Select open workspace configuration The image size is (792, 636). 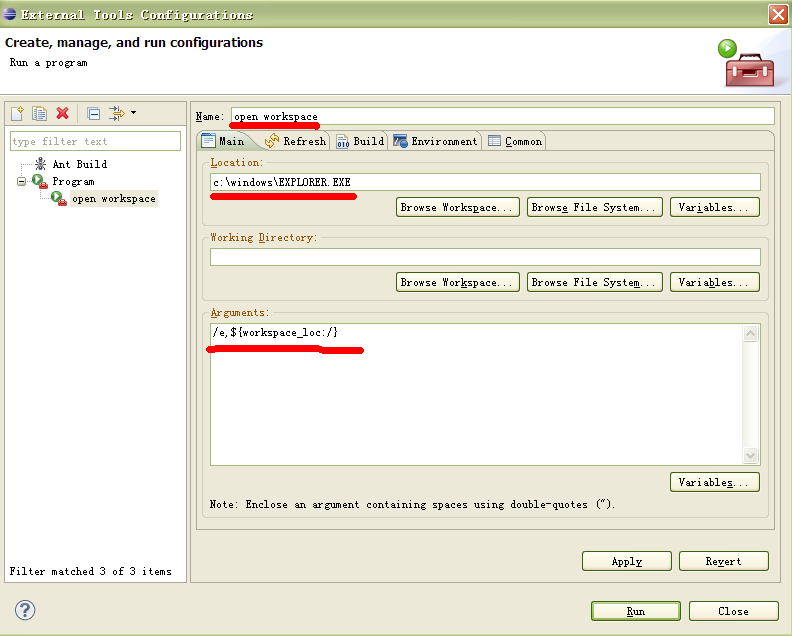pyautogui.click(x=114, y=199)
